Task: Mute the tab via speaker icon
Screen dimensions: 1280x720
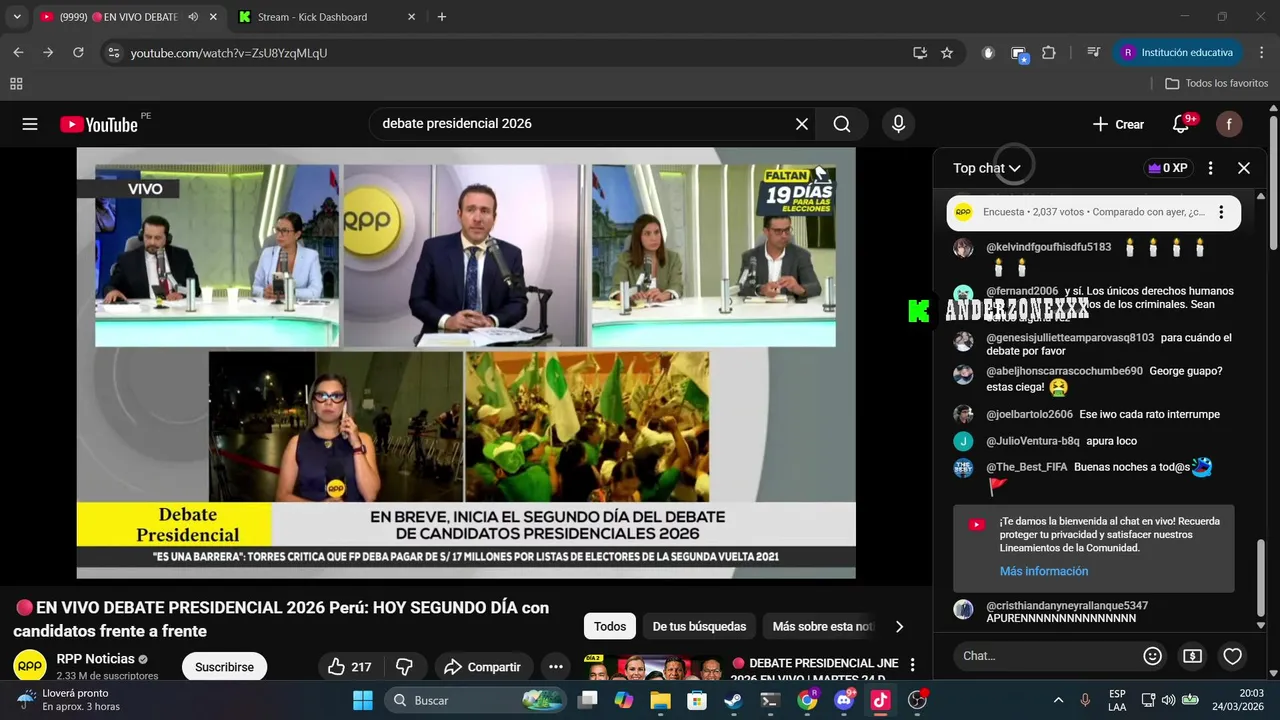Action: pyautogui.click(x=193, y=17)
